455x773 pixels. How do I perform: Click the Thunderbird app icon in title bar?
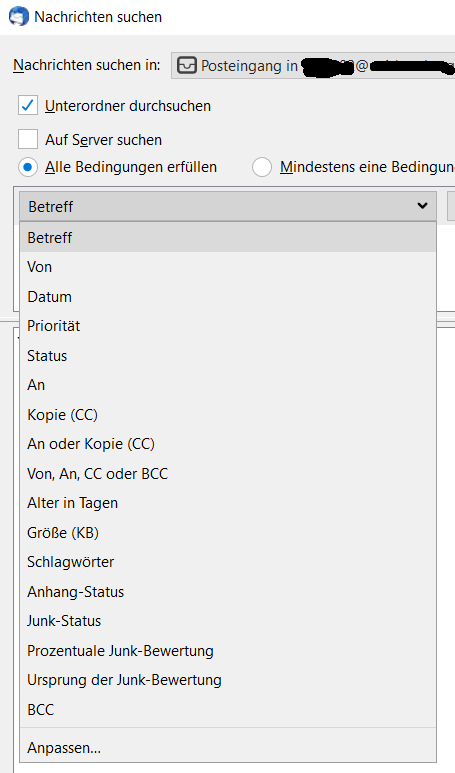(19, 16)
